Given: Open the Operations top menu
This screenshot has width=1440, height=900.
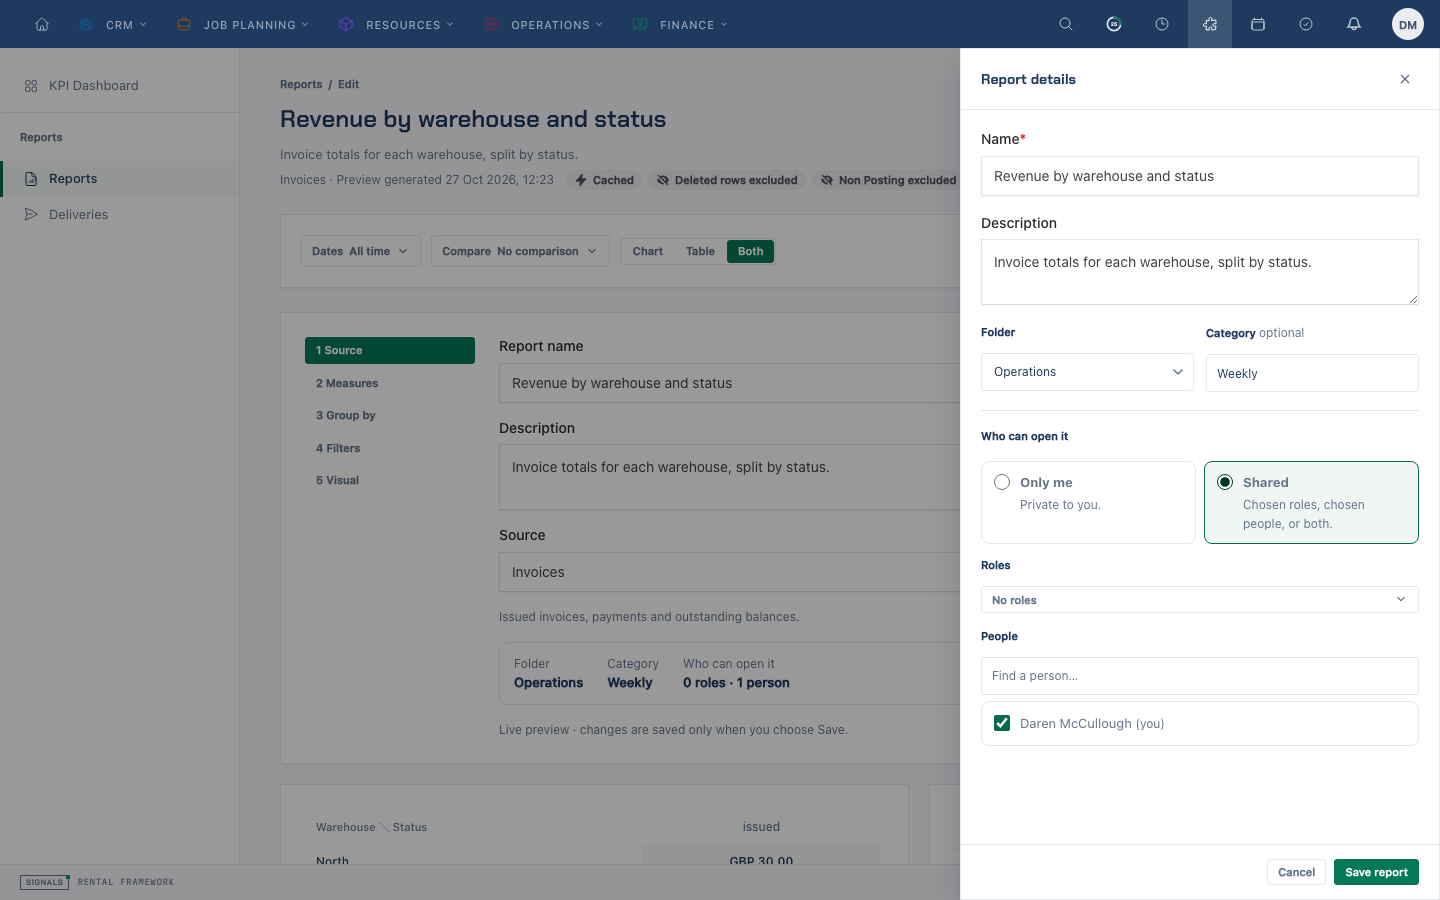Looking at the screenshot, I should [543, 24].
